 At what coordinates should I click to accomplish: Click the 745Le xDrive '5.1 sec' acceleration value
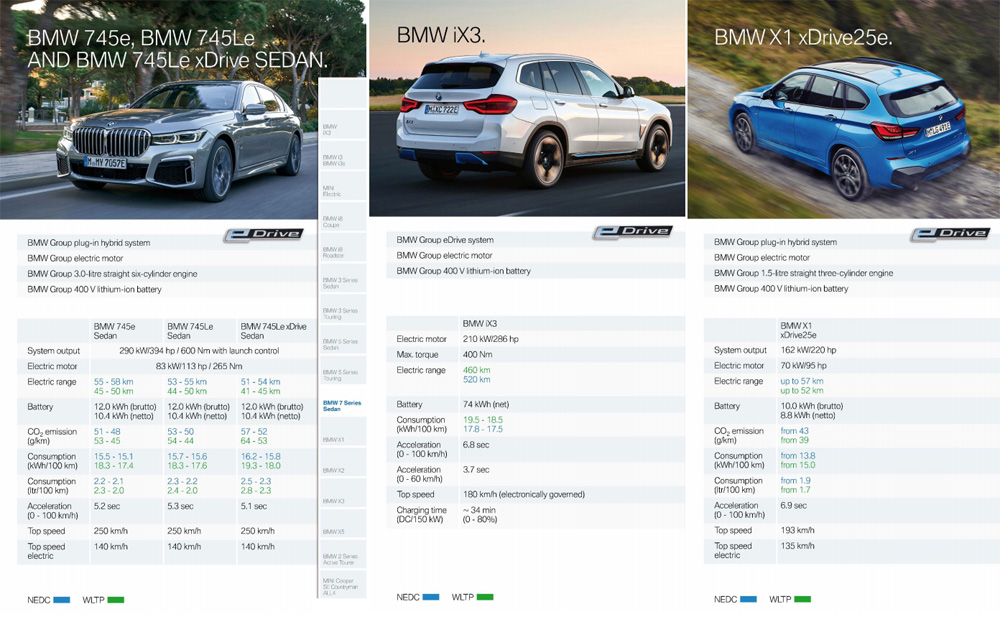[254, 507]
